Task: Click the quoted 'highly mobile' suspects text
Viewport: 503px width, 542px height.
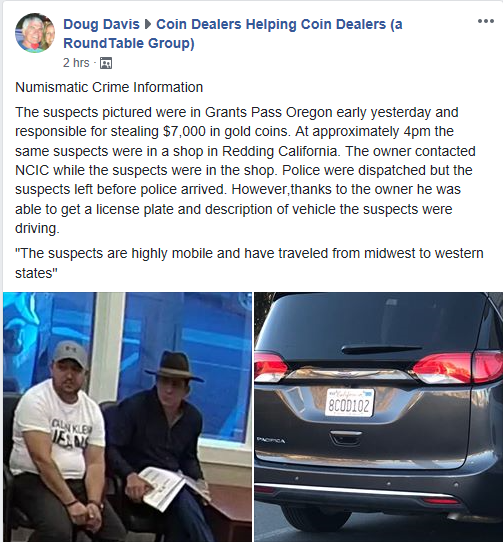Action: 249,263
